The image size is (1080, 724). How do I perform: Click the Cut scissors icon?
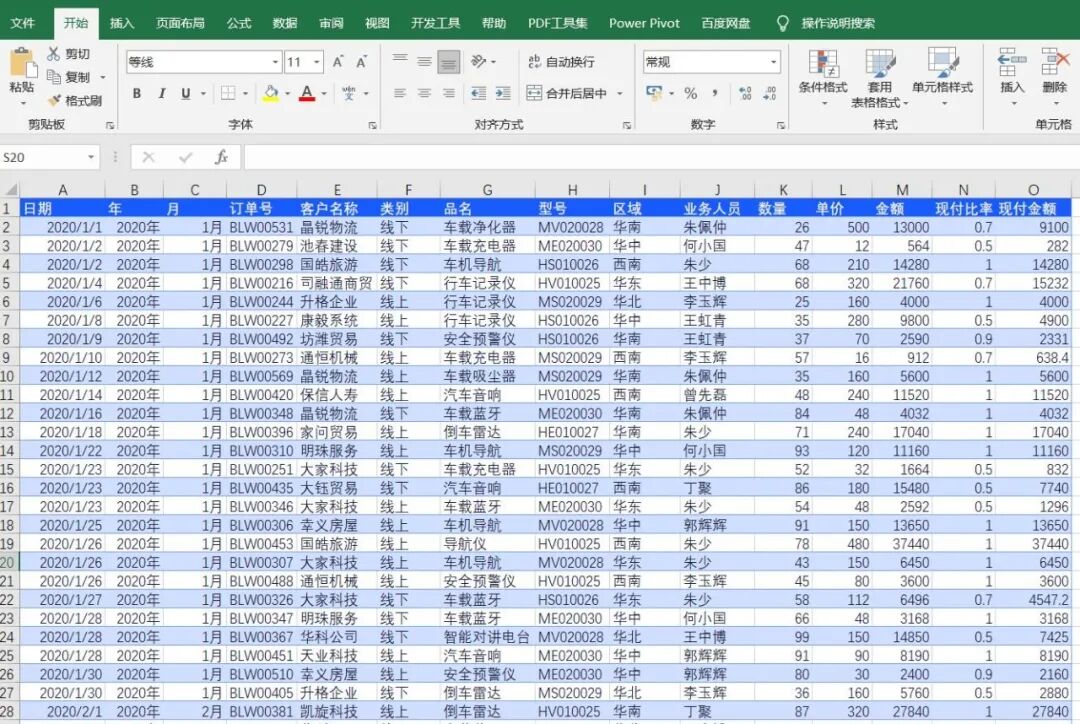(x=54, y=54)
